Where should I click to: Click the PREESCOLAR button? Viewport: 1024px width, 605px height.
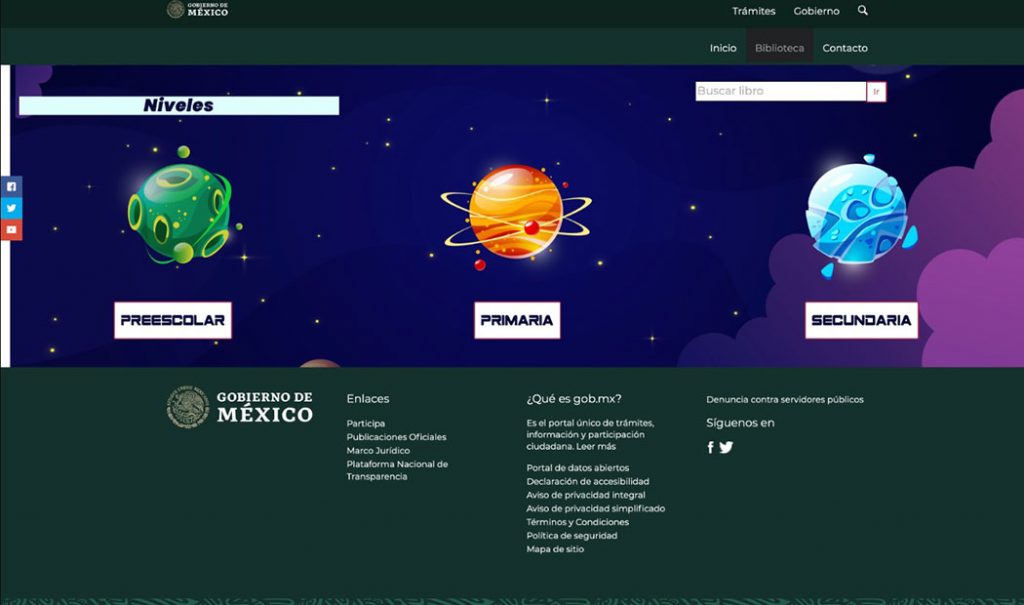click(x=173, y=320)
